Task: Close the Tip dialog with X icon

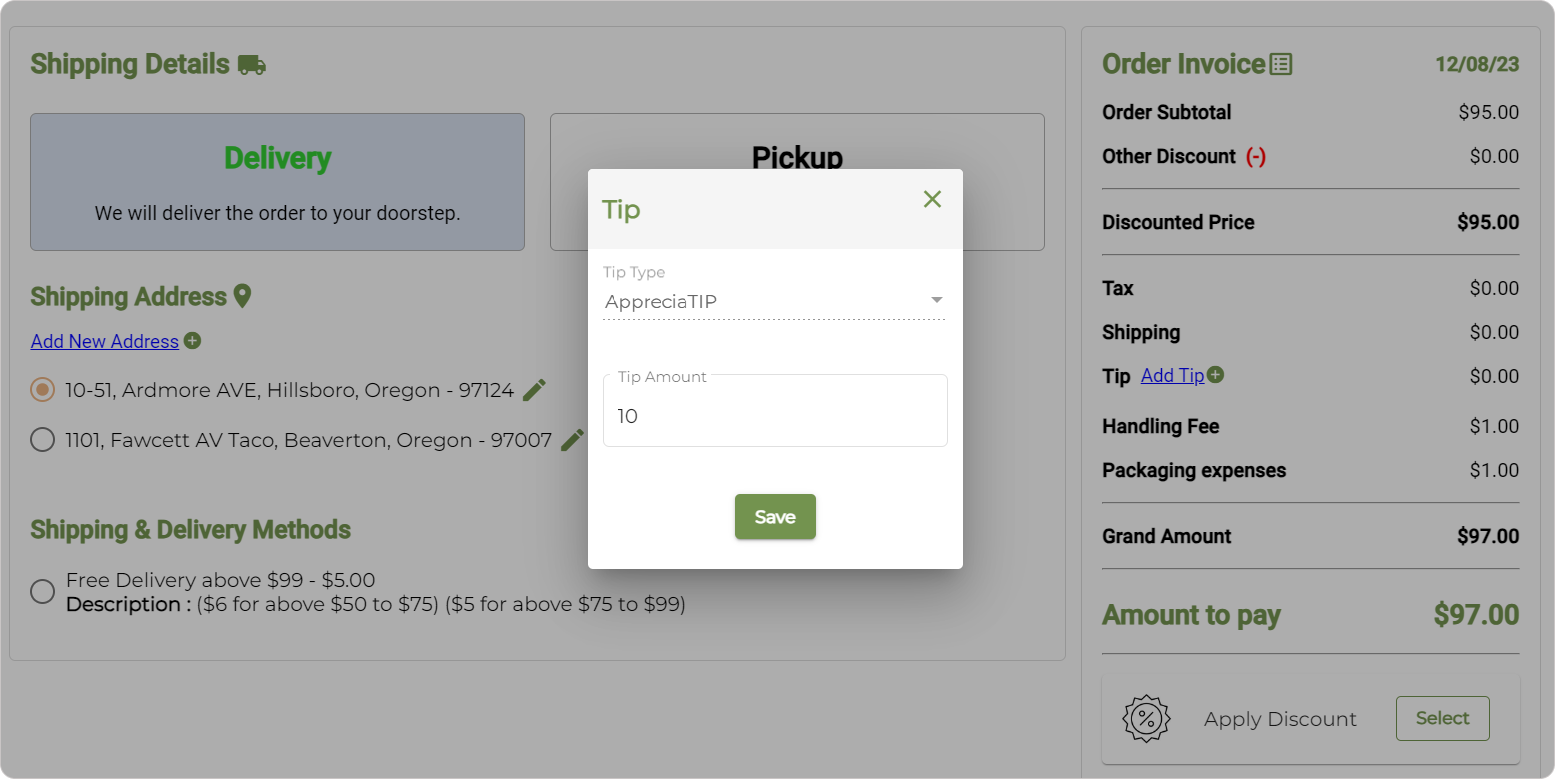Action: (932, 199)
